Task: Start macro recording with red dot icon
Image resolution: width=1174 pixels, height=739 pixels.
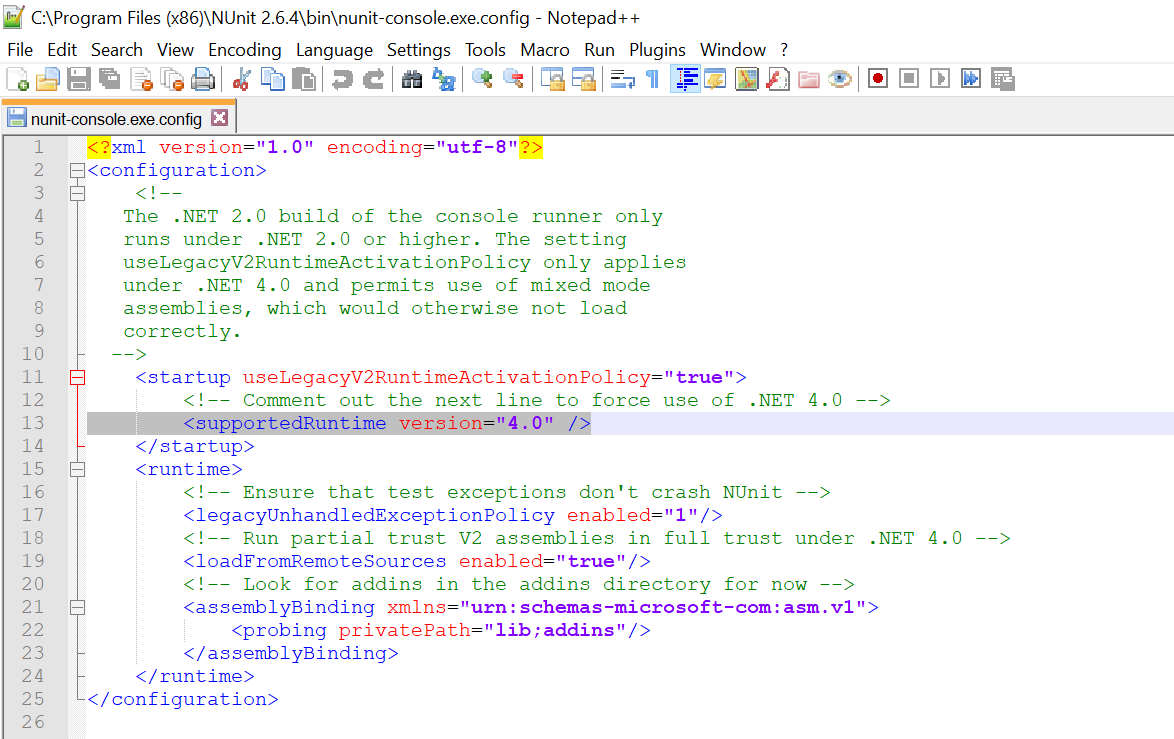Action: coord(878,79)
